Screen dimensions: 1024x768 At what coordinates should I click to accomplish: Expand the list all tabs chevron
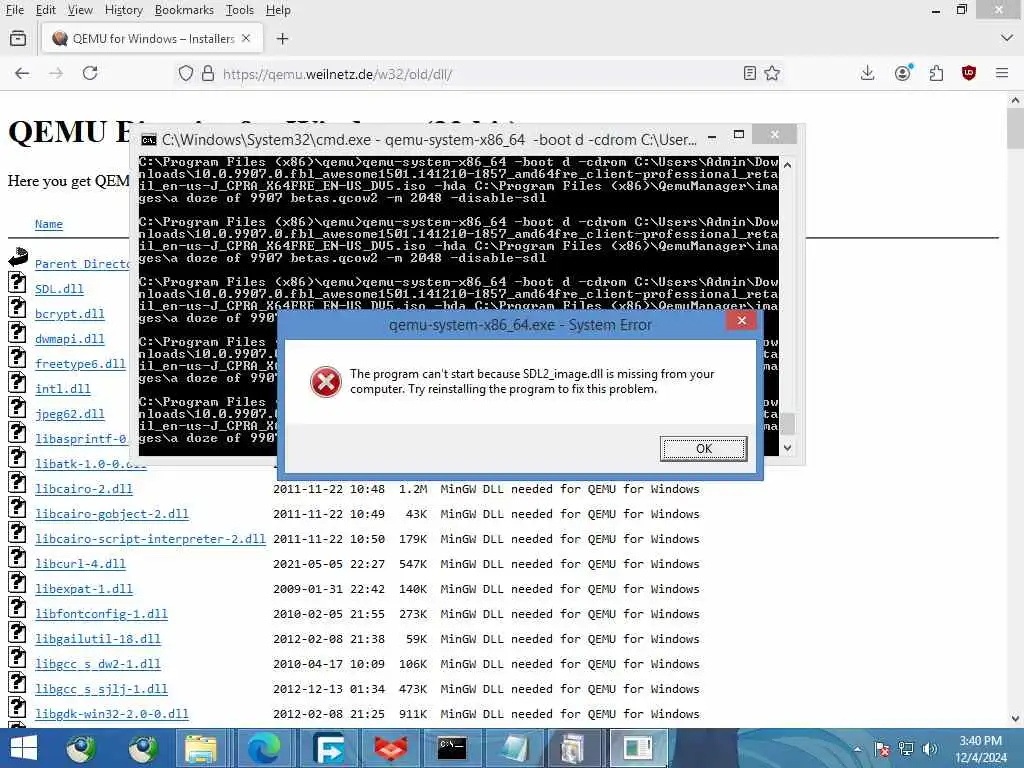(x=1006, y=39)
